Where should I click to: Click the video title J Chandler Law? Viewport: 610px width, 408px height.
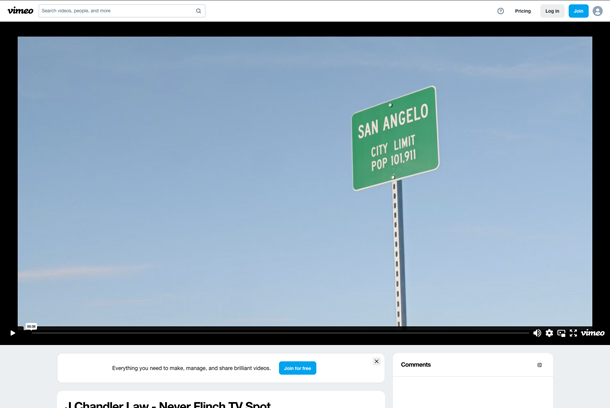coord(168,404)
